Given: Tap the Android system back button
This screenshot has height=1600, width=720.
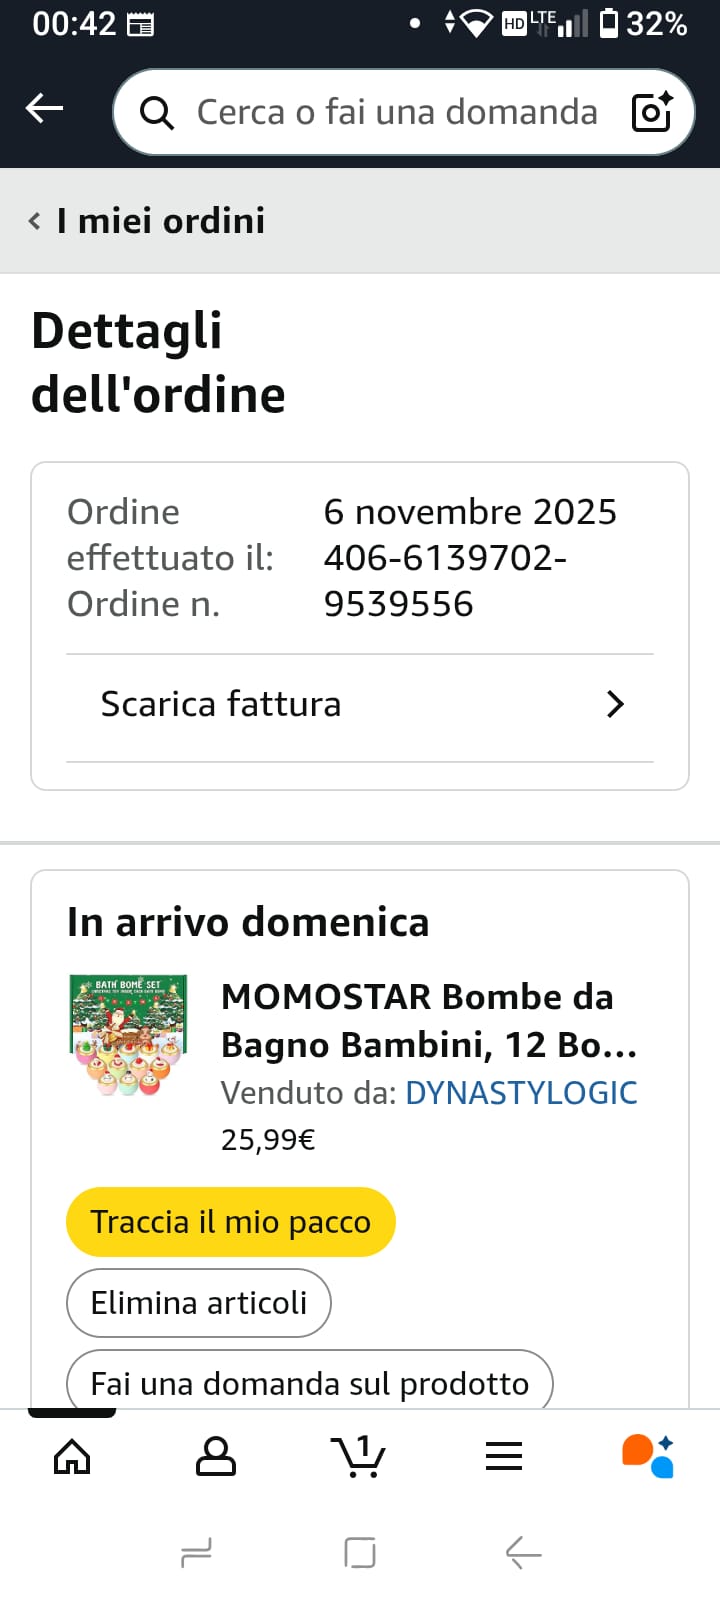Looking at the screenshot, I should click(523, 1553).
